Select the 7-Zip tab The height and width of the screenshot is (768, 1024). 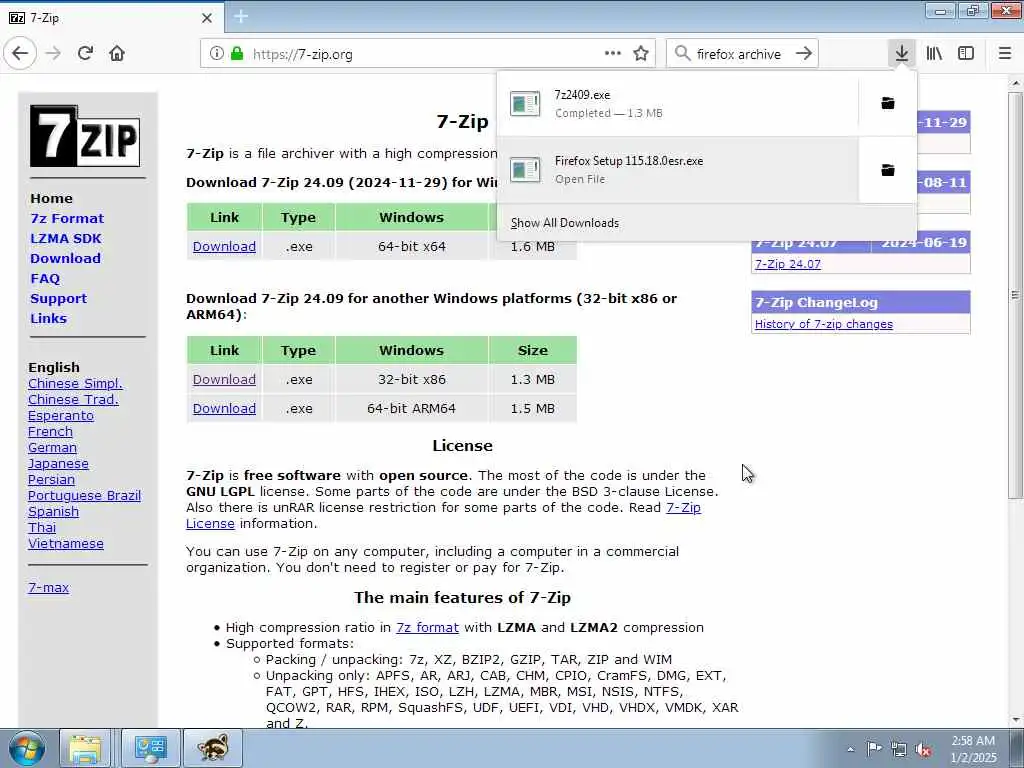pos(112,18)
